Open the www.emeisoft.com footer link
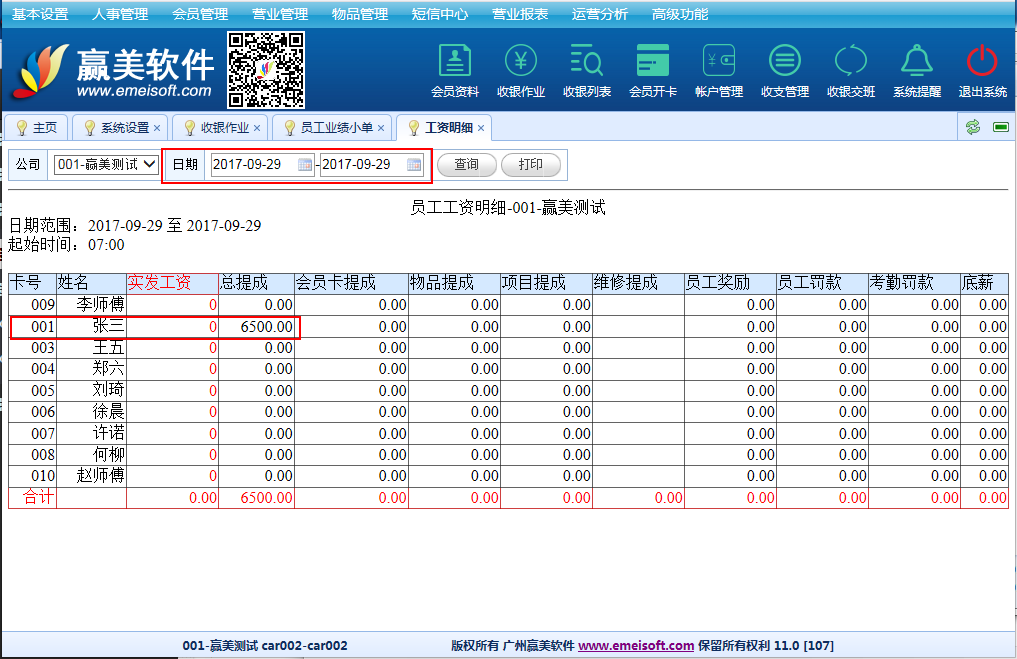The height and width of the screenshot is (659, 1017). point(636,646)
